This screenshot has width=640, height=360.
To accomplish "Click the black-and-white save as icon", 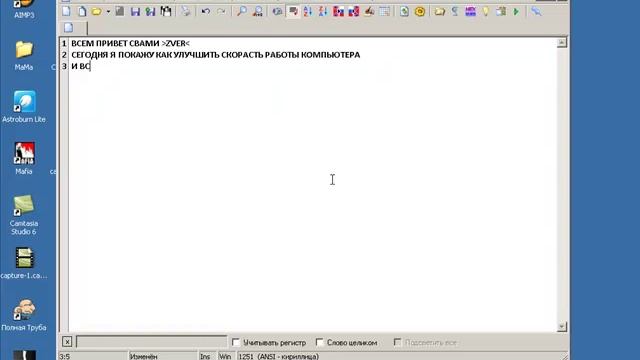I will tap(166, 11).
